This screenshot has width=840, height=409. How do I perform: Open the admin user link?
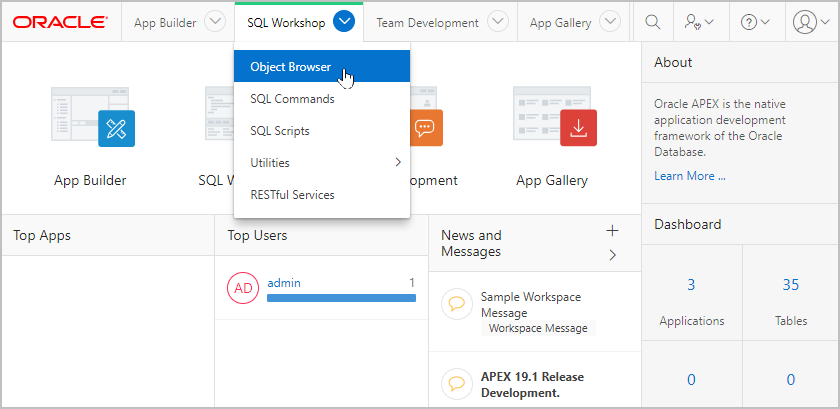click(x=284, y=283)
